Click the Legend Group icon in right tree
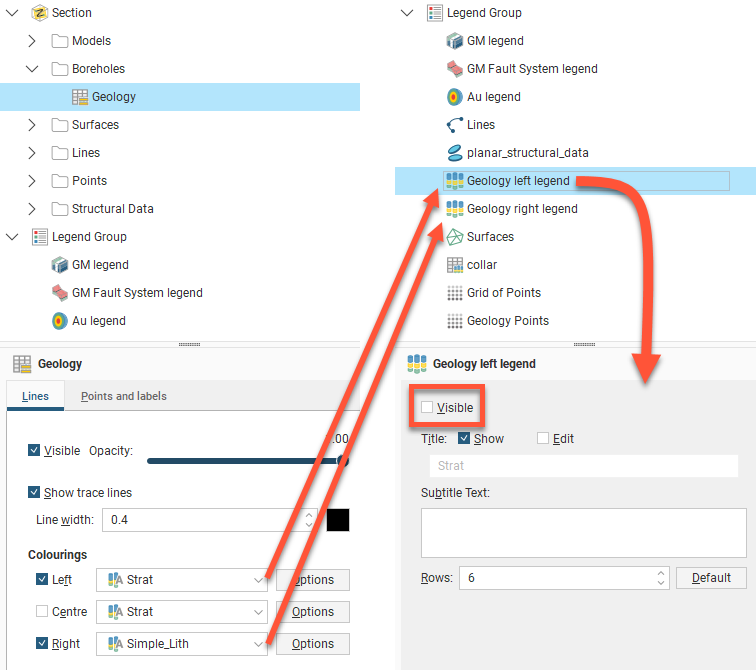Viewport: 756px width, 670px height. pos(434,13)
